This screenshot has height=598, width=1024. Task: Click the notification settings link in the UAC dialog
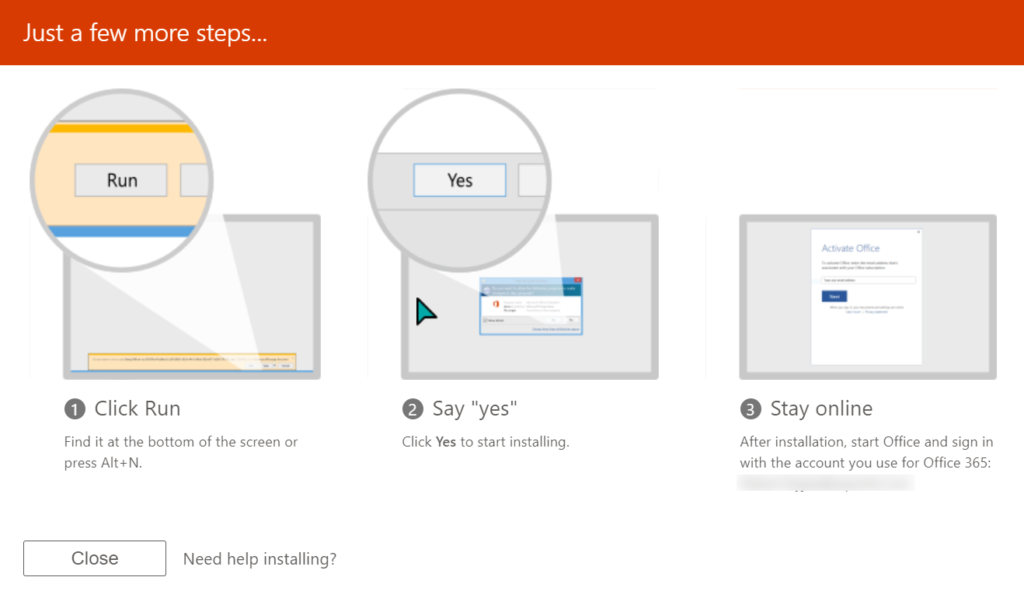pos(556,329)
